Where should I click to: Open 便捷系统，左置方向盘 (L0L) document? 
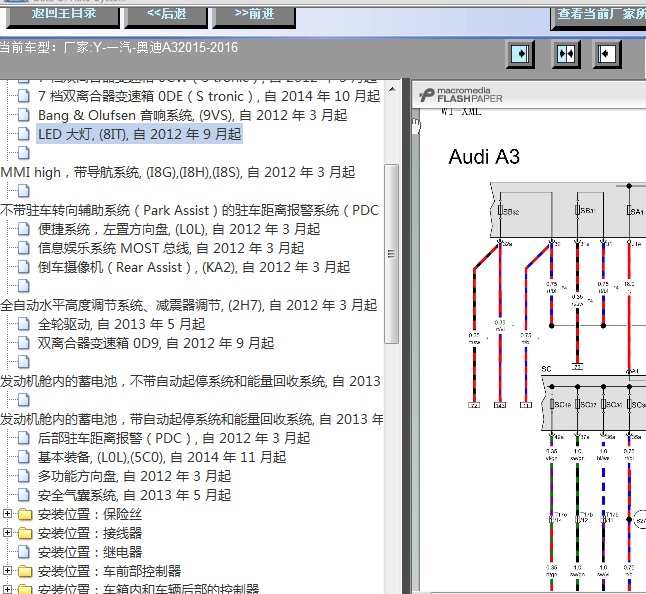[x=179, y=229]
